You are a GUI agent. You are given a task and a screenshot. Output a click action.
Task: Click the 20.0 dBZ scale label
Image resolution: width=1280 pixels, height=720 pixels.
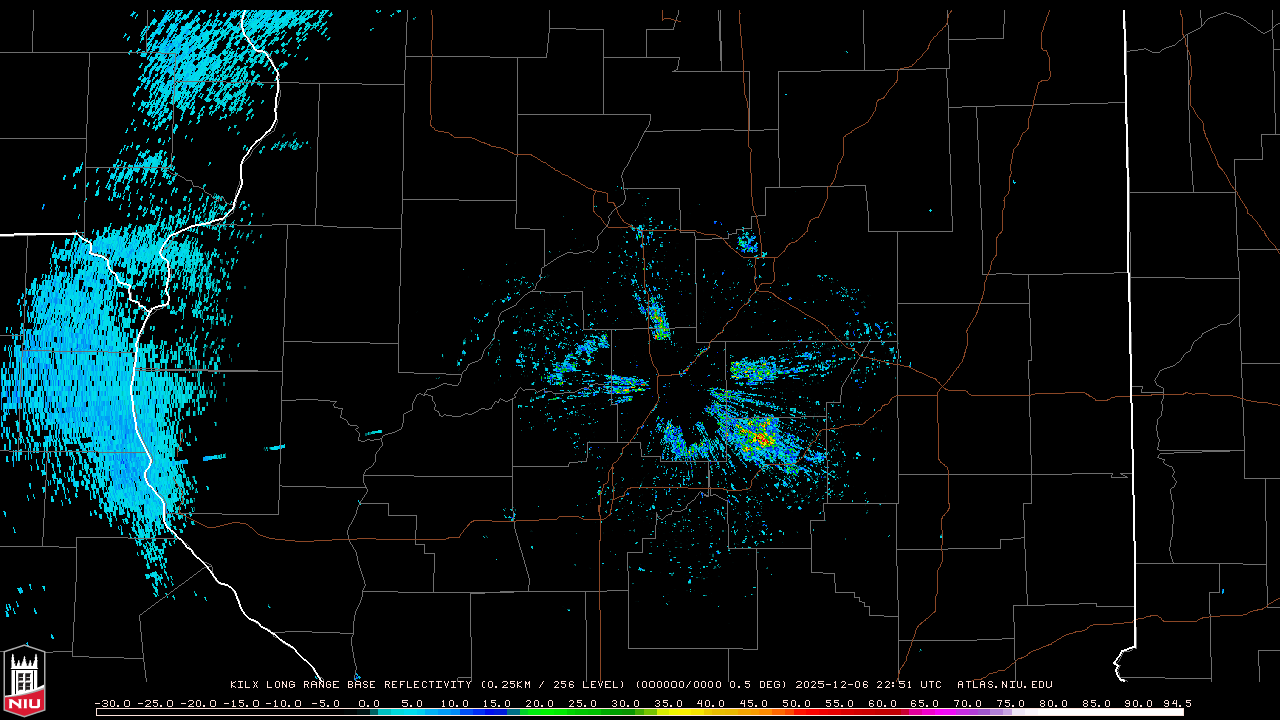[540, 703]
